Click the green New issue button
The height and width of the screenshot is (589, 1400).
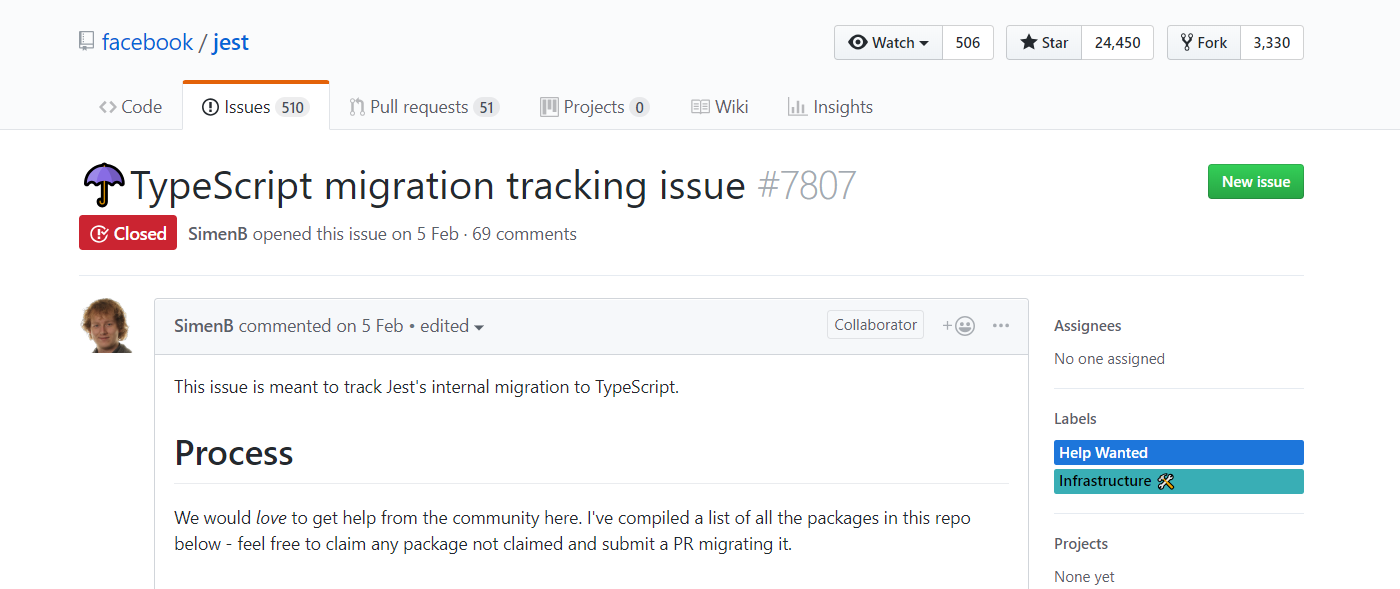1256,182
